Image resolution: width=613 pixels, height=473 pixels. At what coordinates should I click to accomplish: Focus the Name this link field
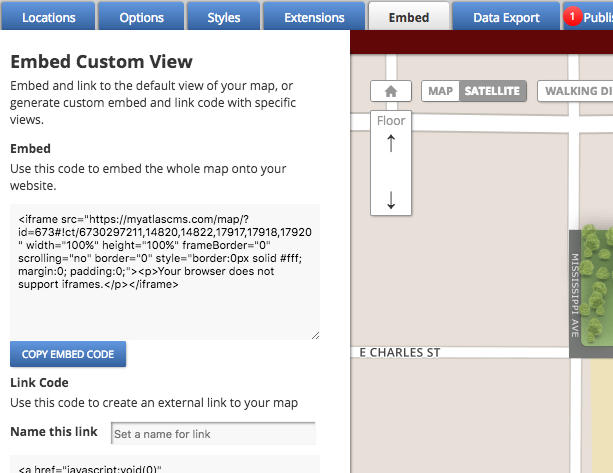213,434
